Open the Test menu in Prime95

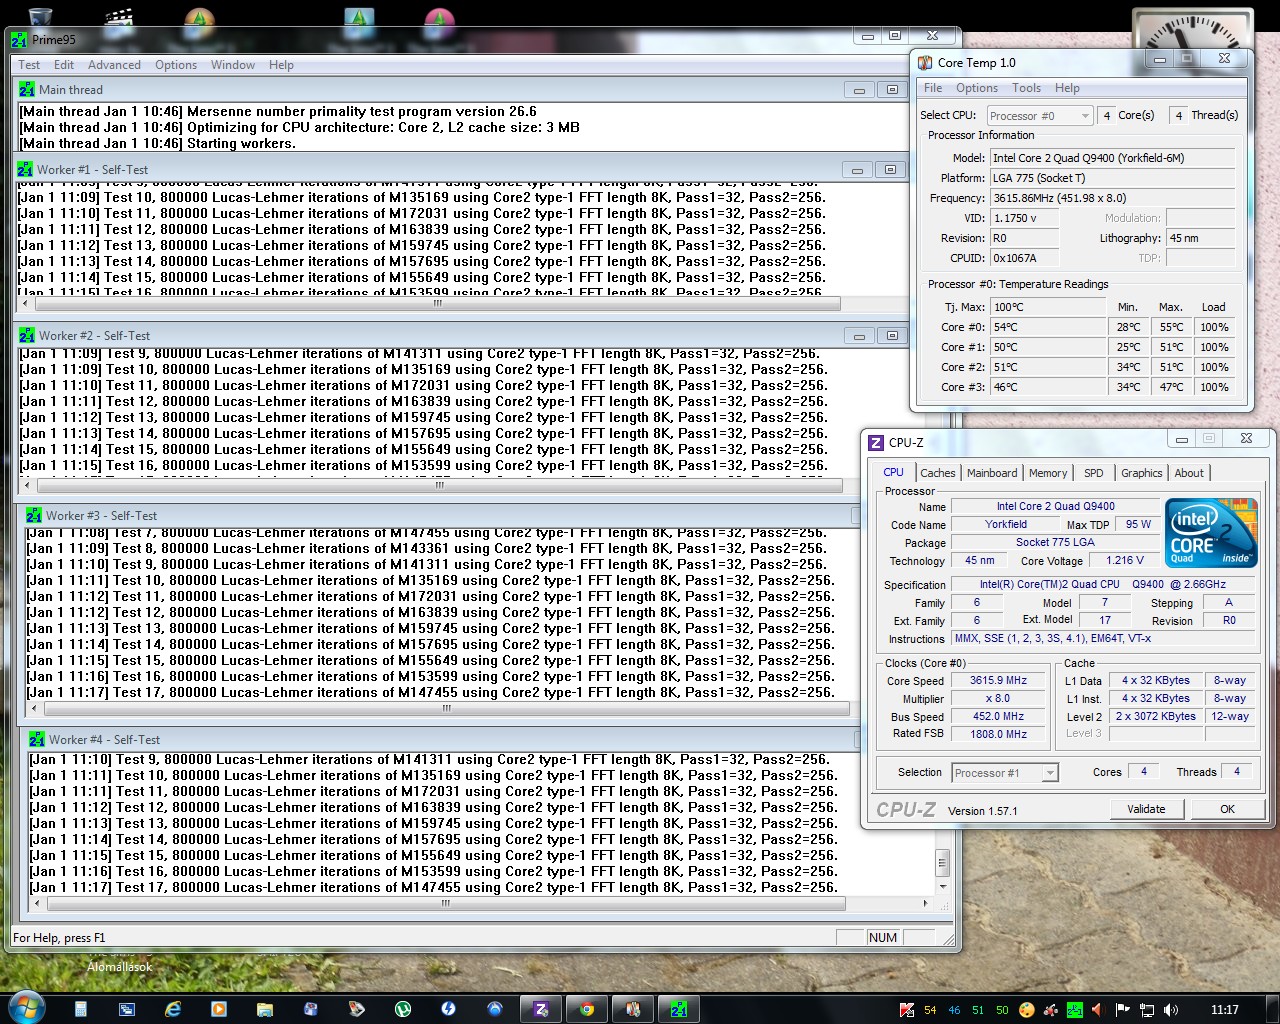[x=29, y=65]
